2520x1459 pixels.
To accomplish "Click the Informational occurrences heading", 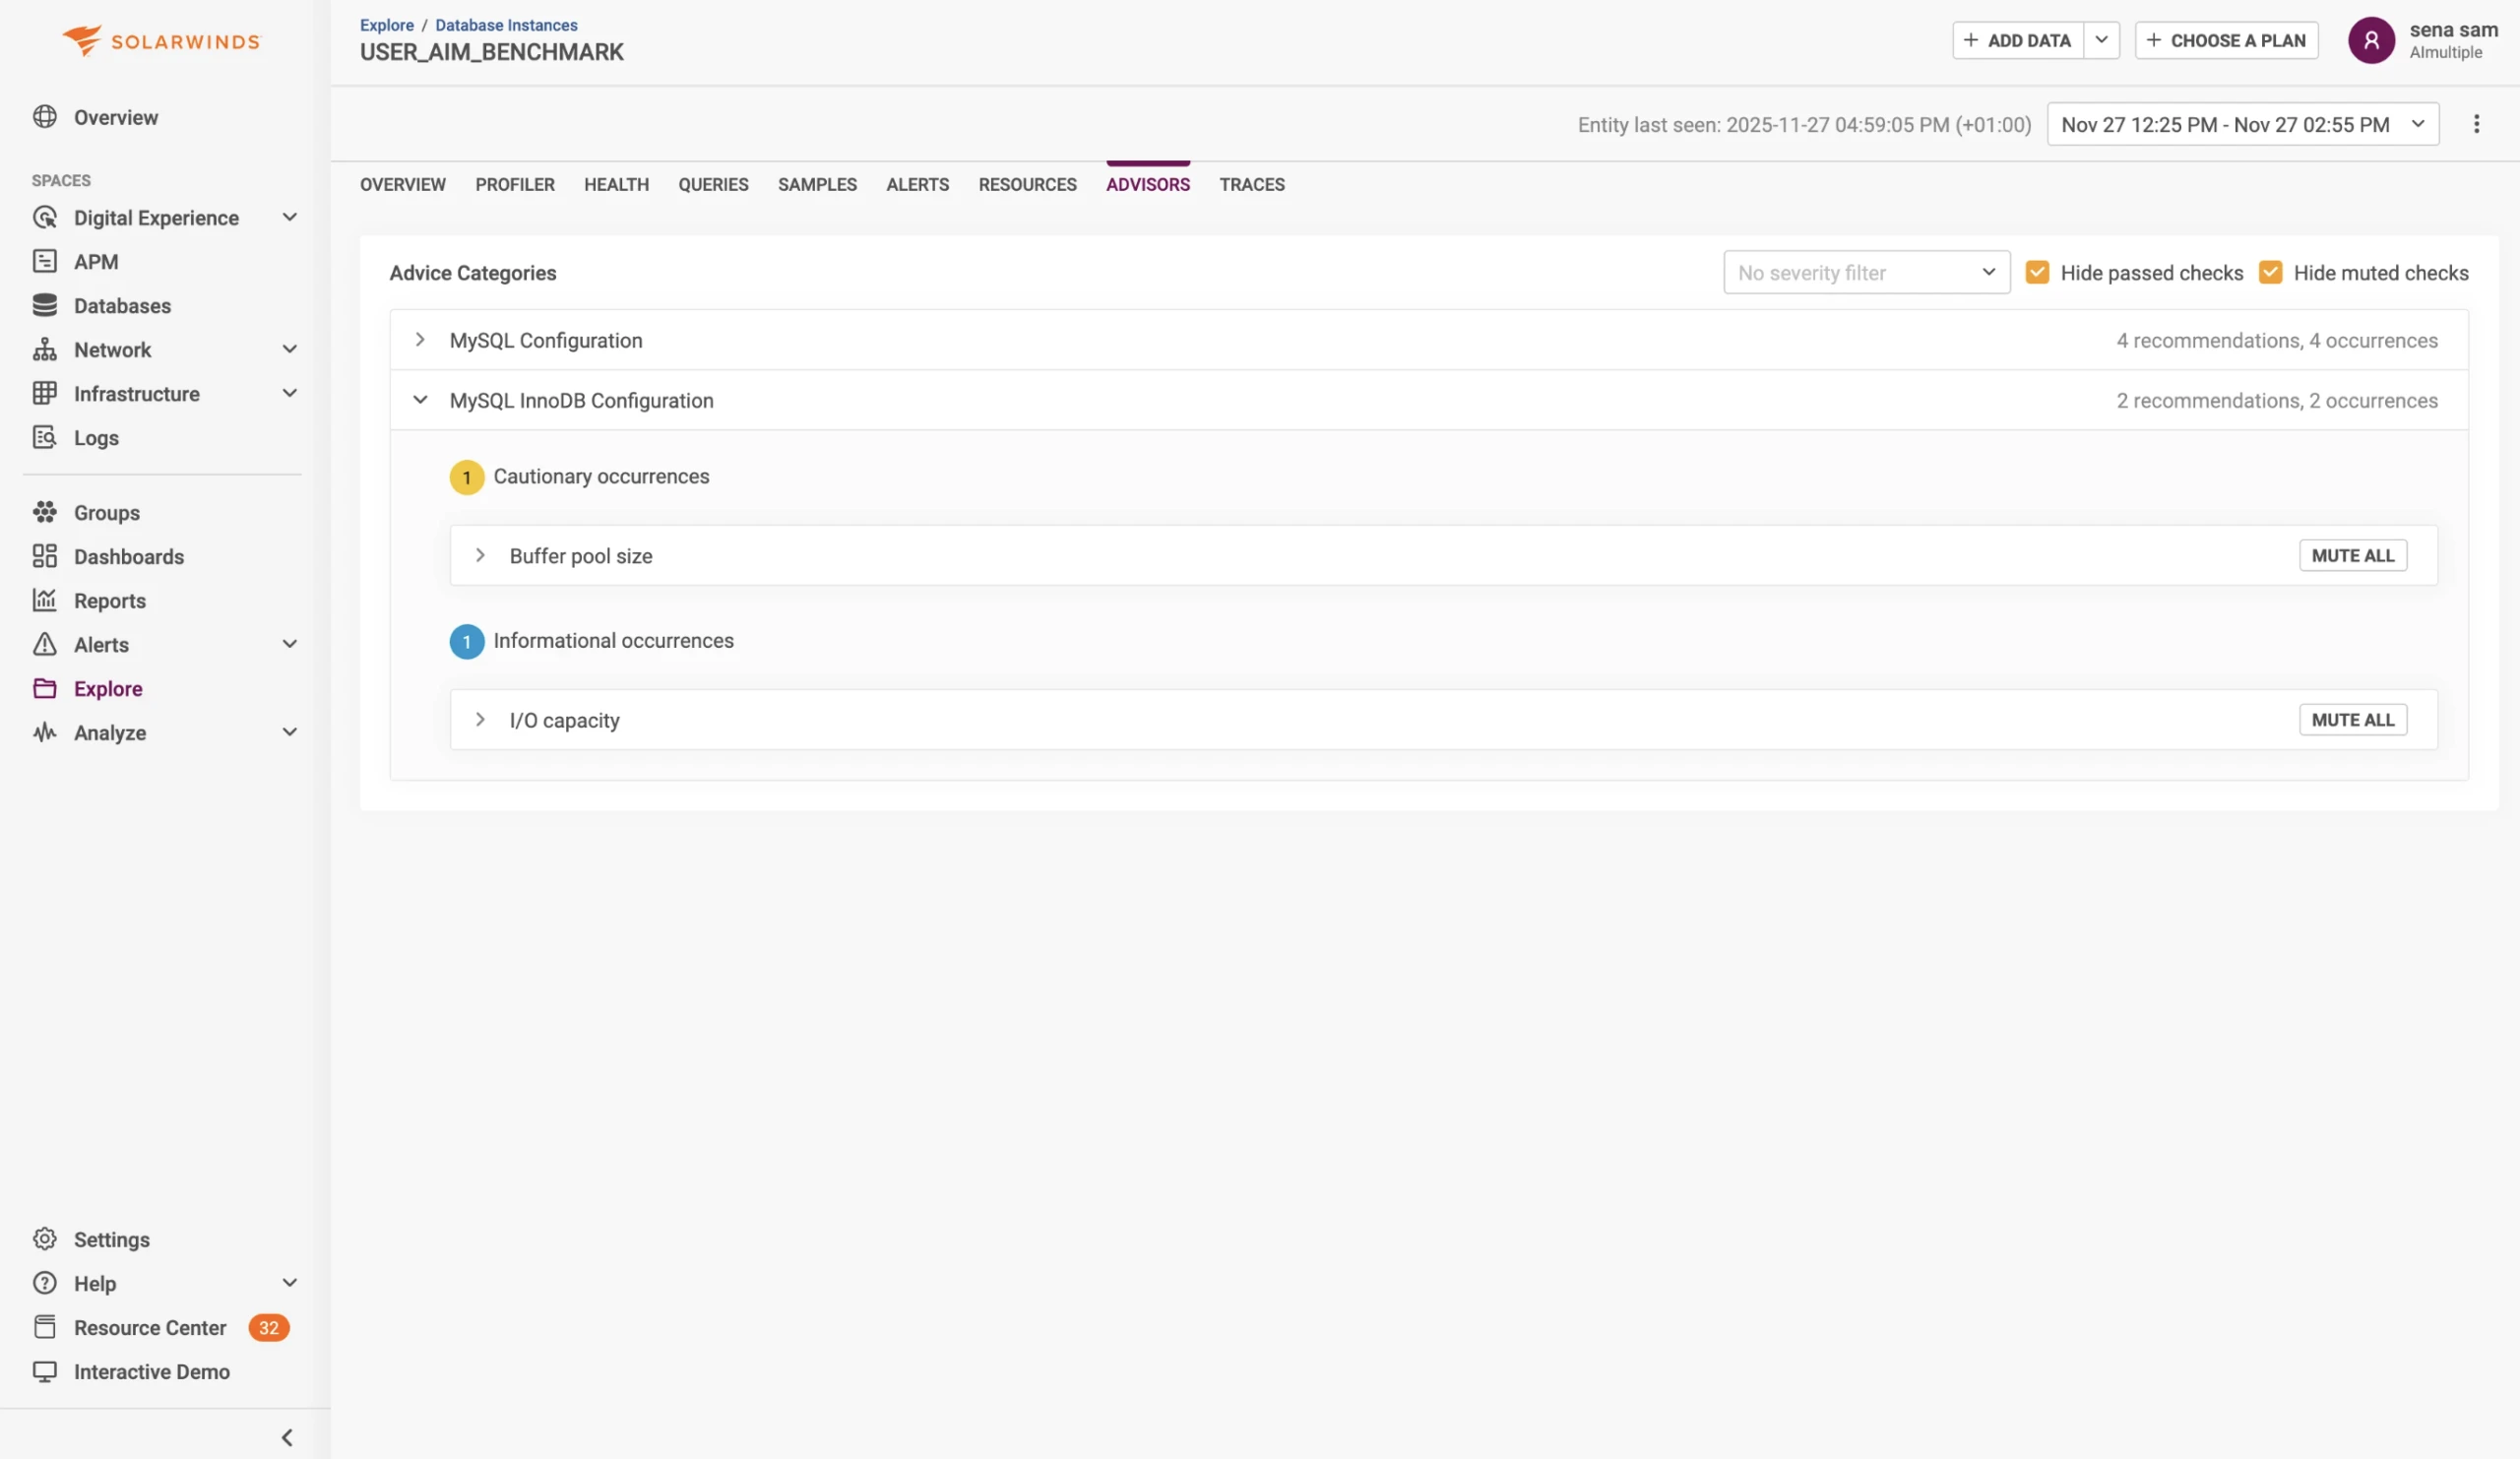I will tap(613, 641).
